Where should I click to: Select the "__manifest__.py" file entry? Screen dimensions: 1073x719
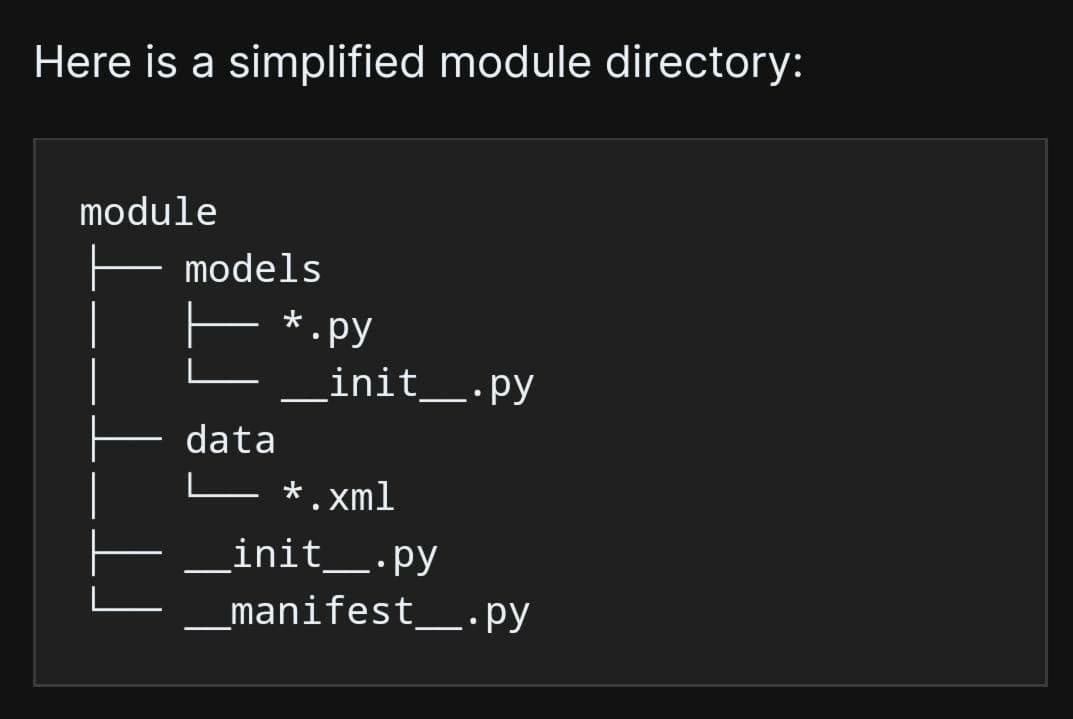pos(357,611)
